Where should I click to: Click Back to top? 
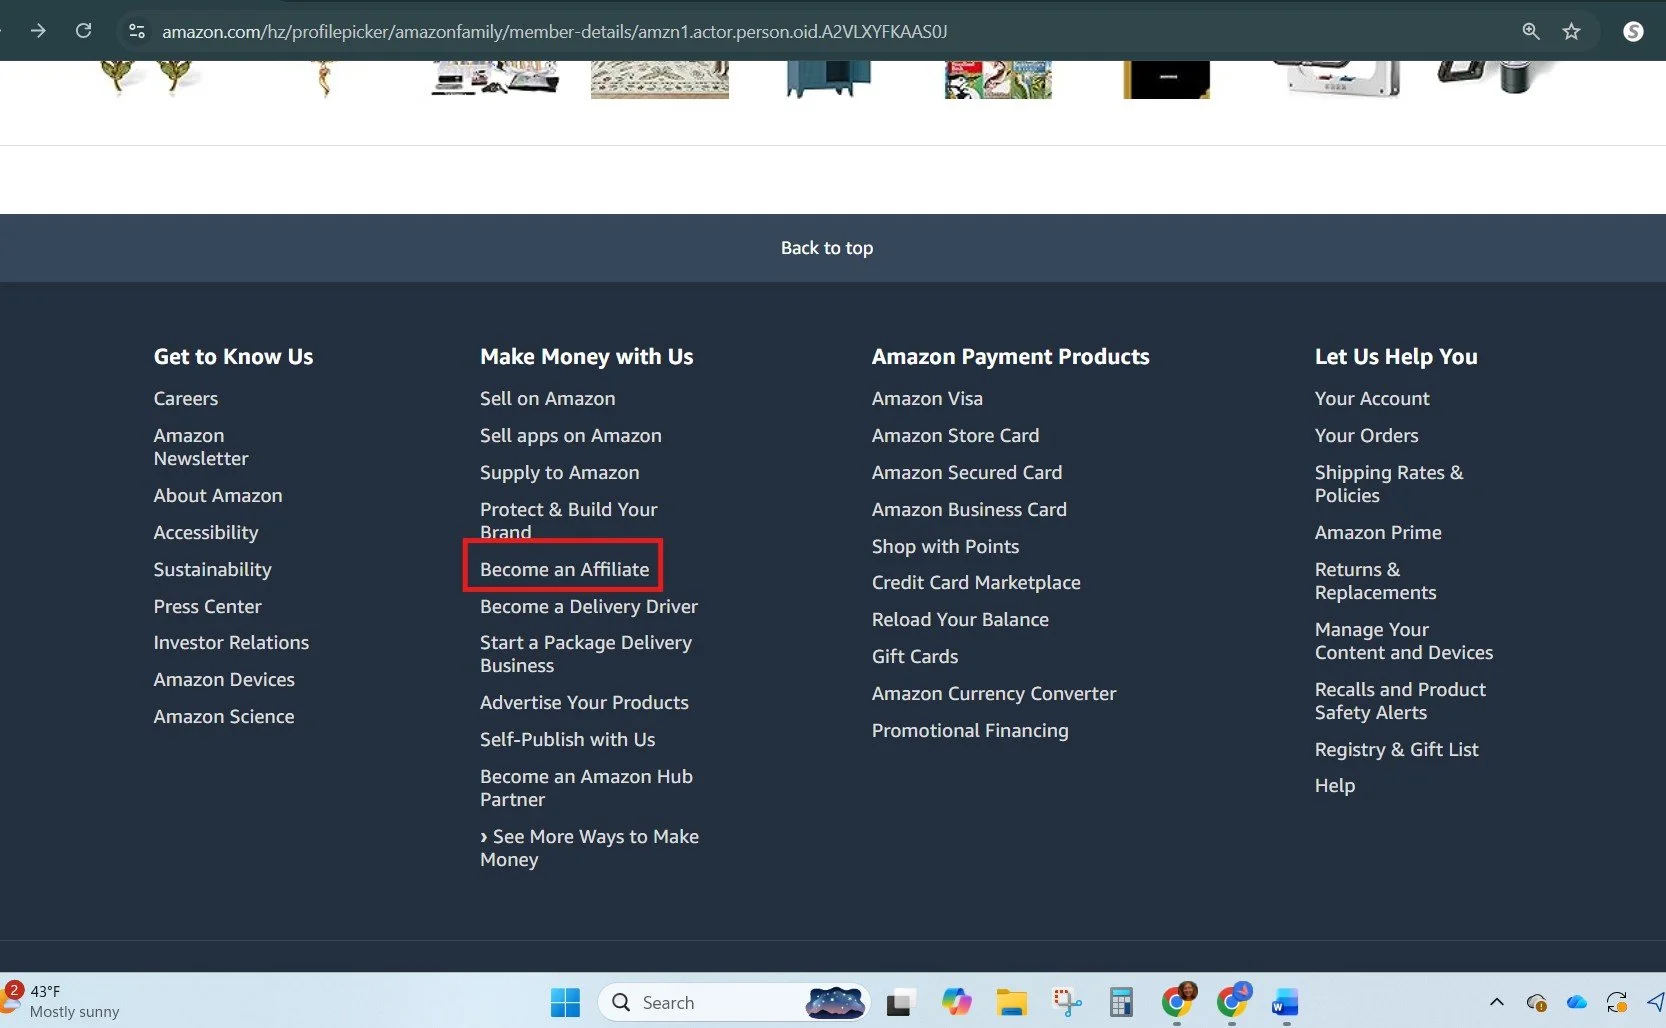[827, 247]
